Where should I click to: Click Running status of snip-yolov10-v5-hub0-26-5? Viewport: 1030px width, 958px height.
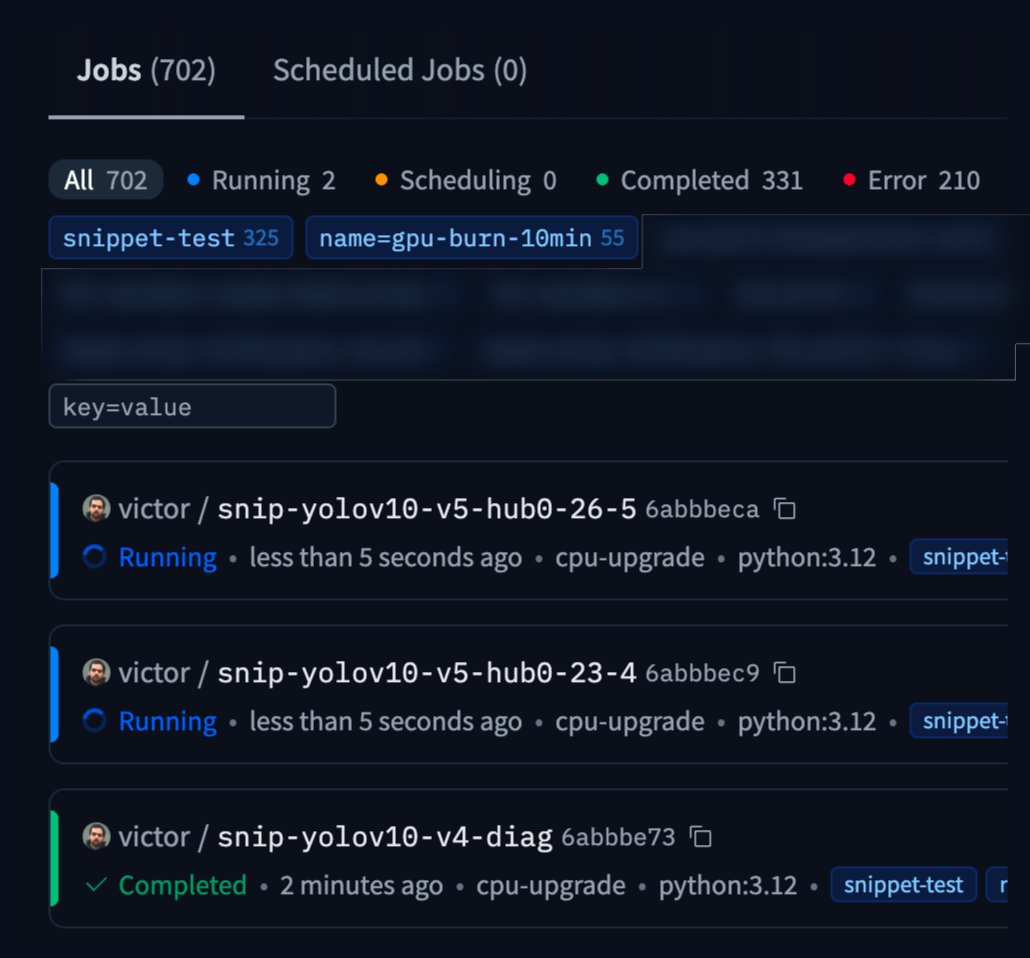coord(168,558)
